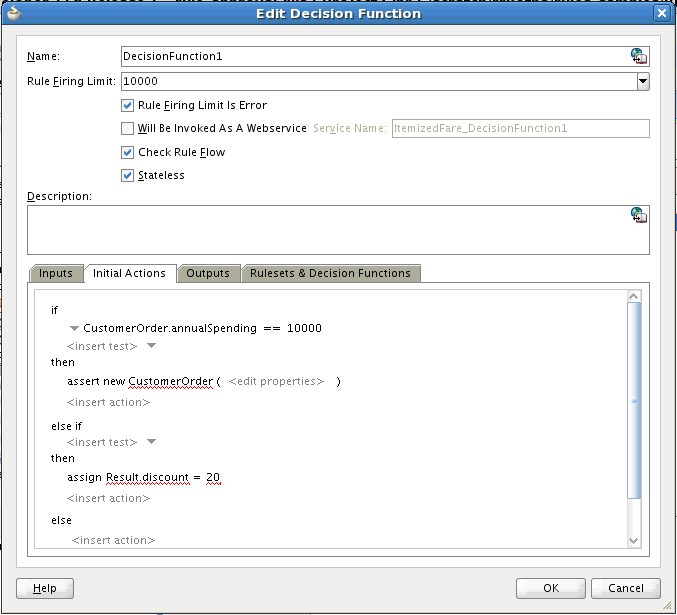The width and height of the screenshot is (677, 615).
Task: Open Rulesets & Decision Functions tab
Action: [x=330, y=273]
